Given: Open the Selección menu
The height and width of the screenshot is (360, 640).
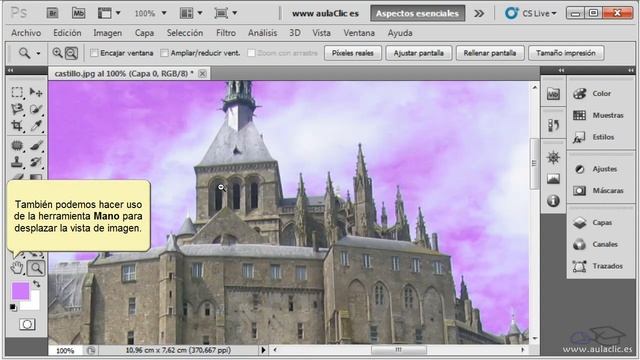Looking at the screenshot, I should 184,33.
